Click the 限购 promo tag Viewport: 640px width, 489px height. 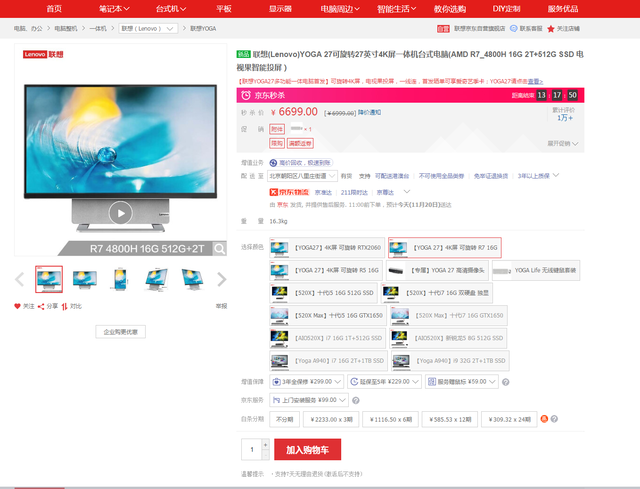(277, 143)
